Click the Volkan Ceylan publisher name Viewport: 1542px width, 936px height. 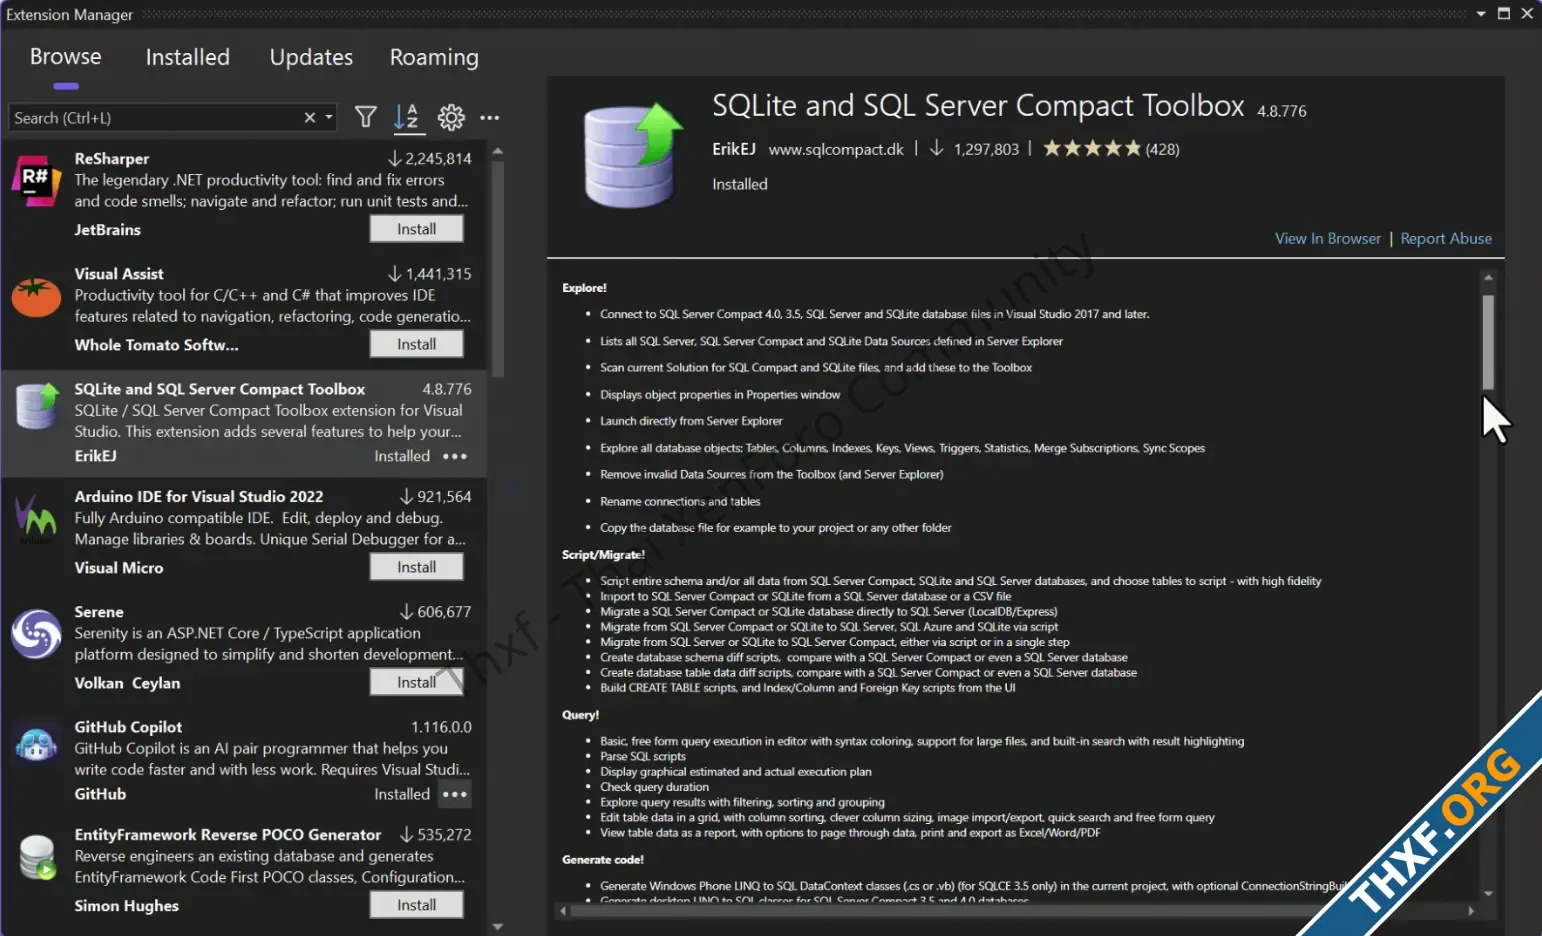tap(127, 683)
